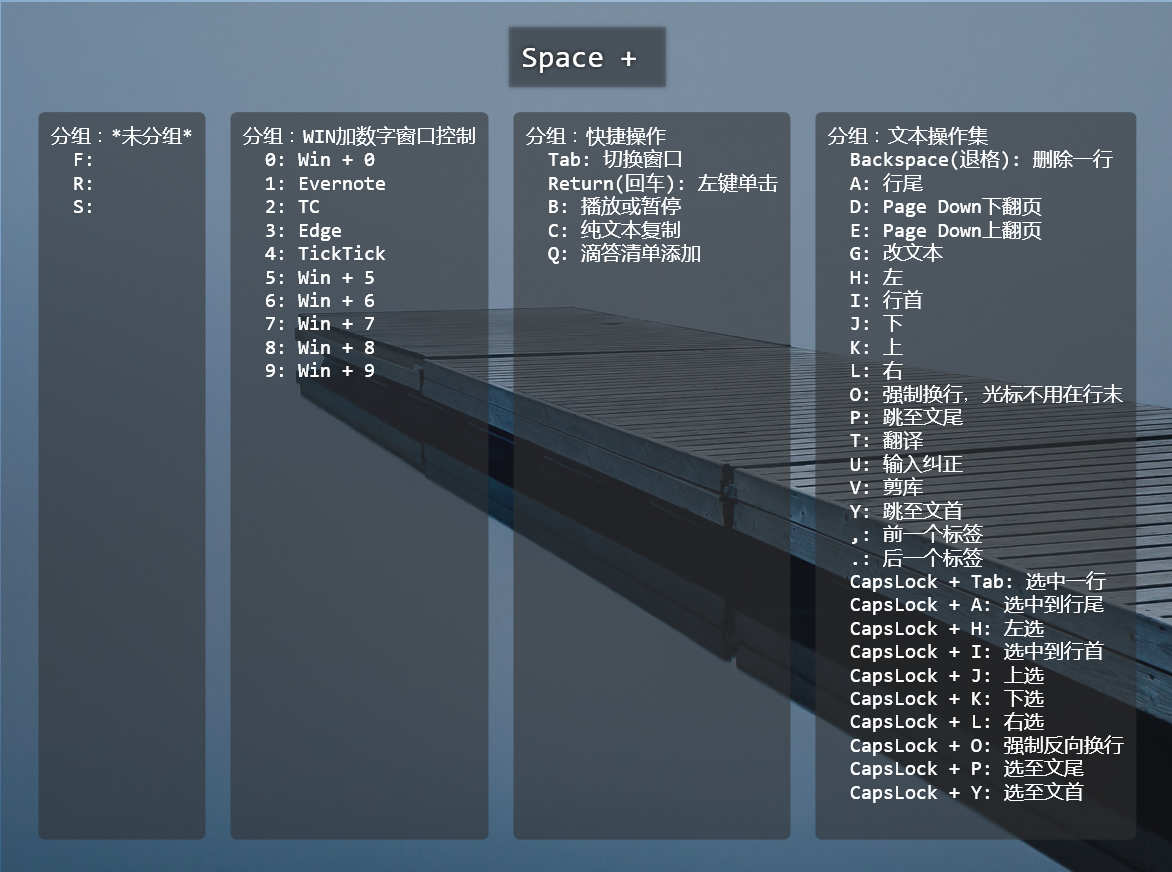The height and width of the screenshot is (872, 1172).
Task: Select the "分组：*未分组*" group title
Action: pos(121,136)
